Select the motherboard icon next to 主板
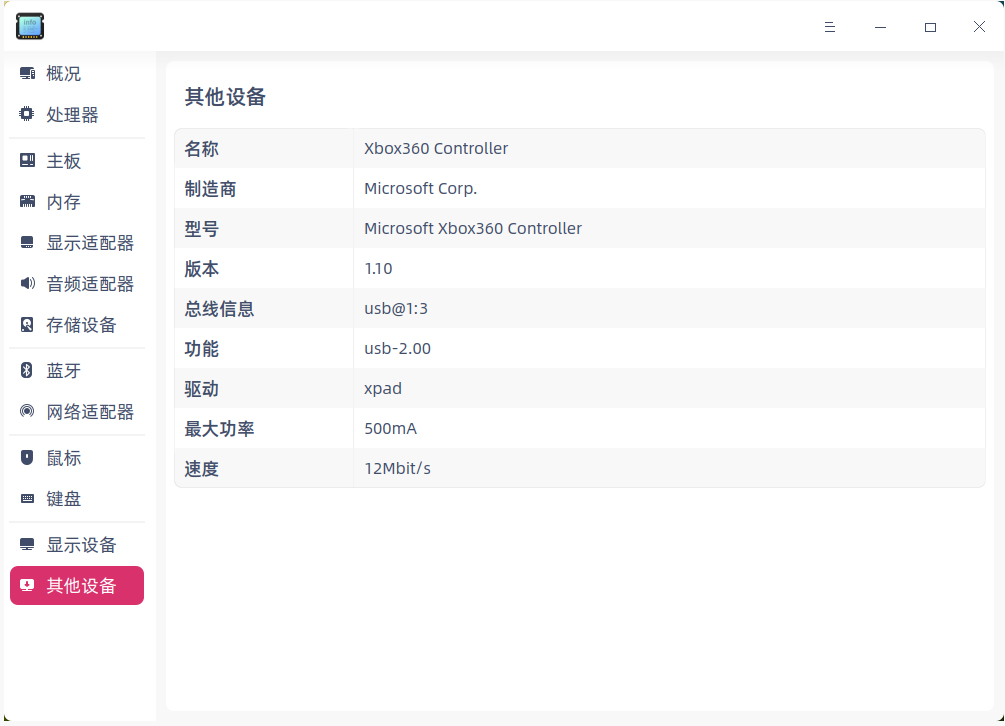 click(26, 160)
